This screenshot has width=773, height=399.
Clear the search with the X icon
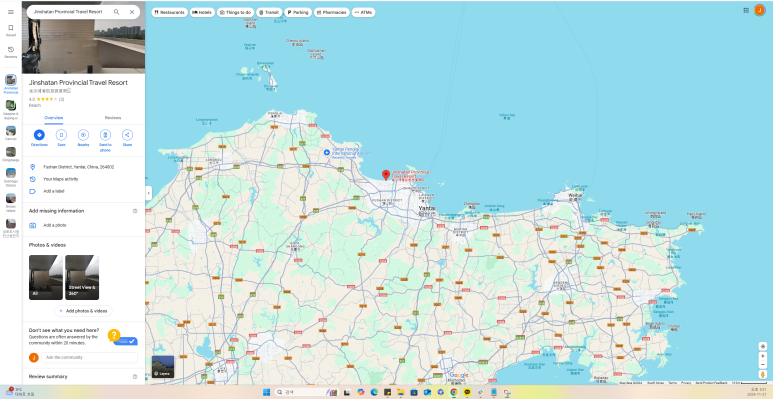pyautogui.click(x=132, y=12)
